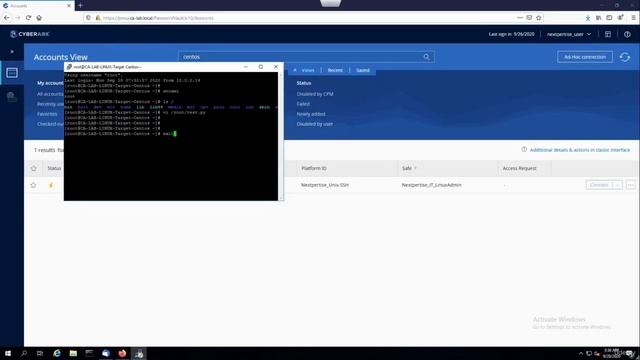Click the lightning status icon in row

(51, 185)
